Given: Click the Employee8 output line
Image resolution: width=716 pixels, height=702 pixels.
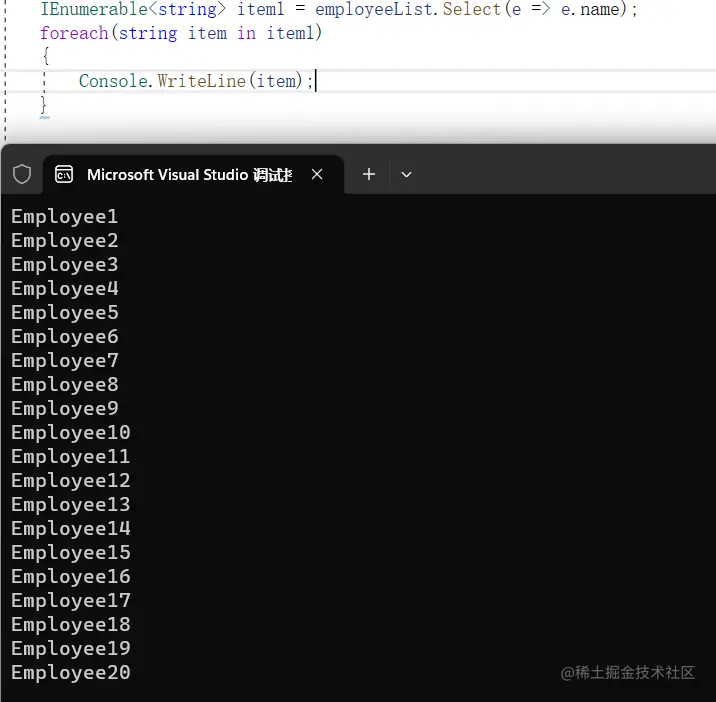Looking at the screenshot, I should [64, 385].
